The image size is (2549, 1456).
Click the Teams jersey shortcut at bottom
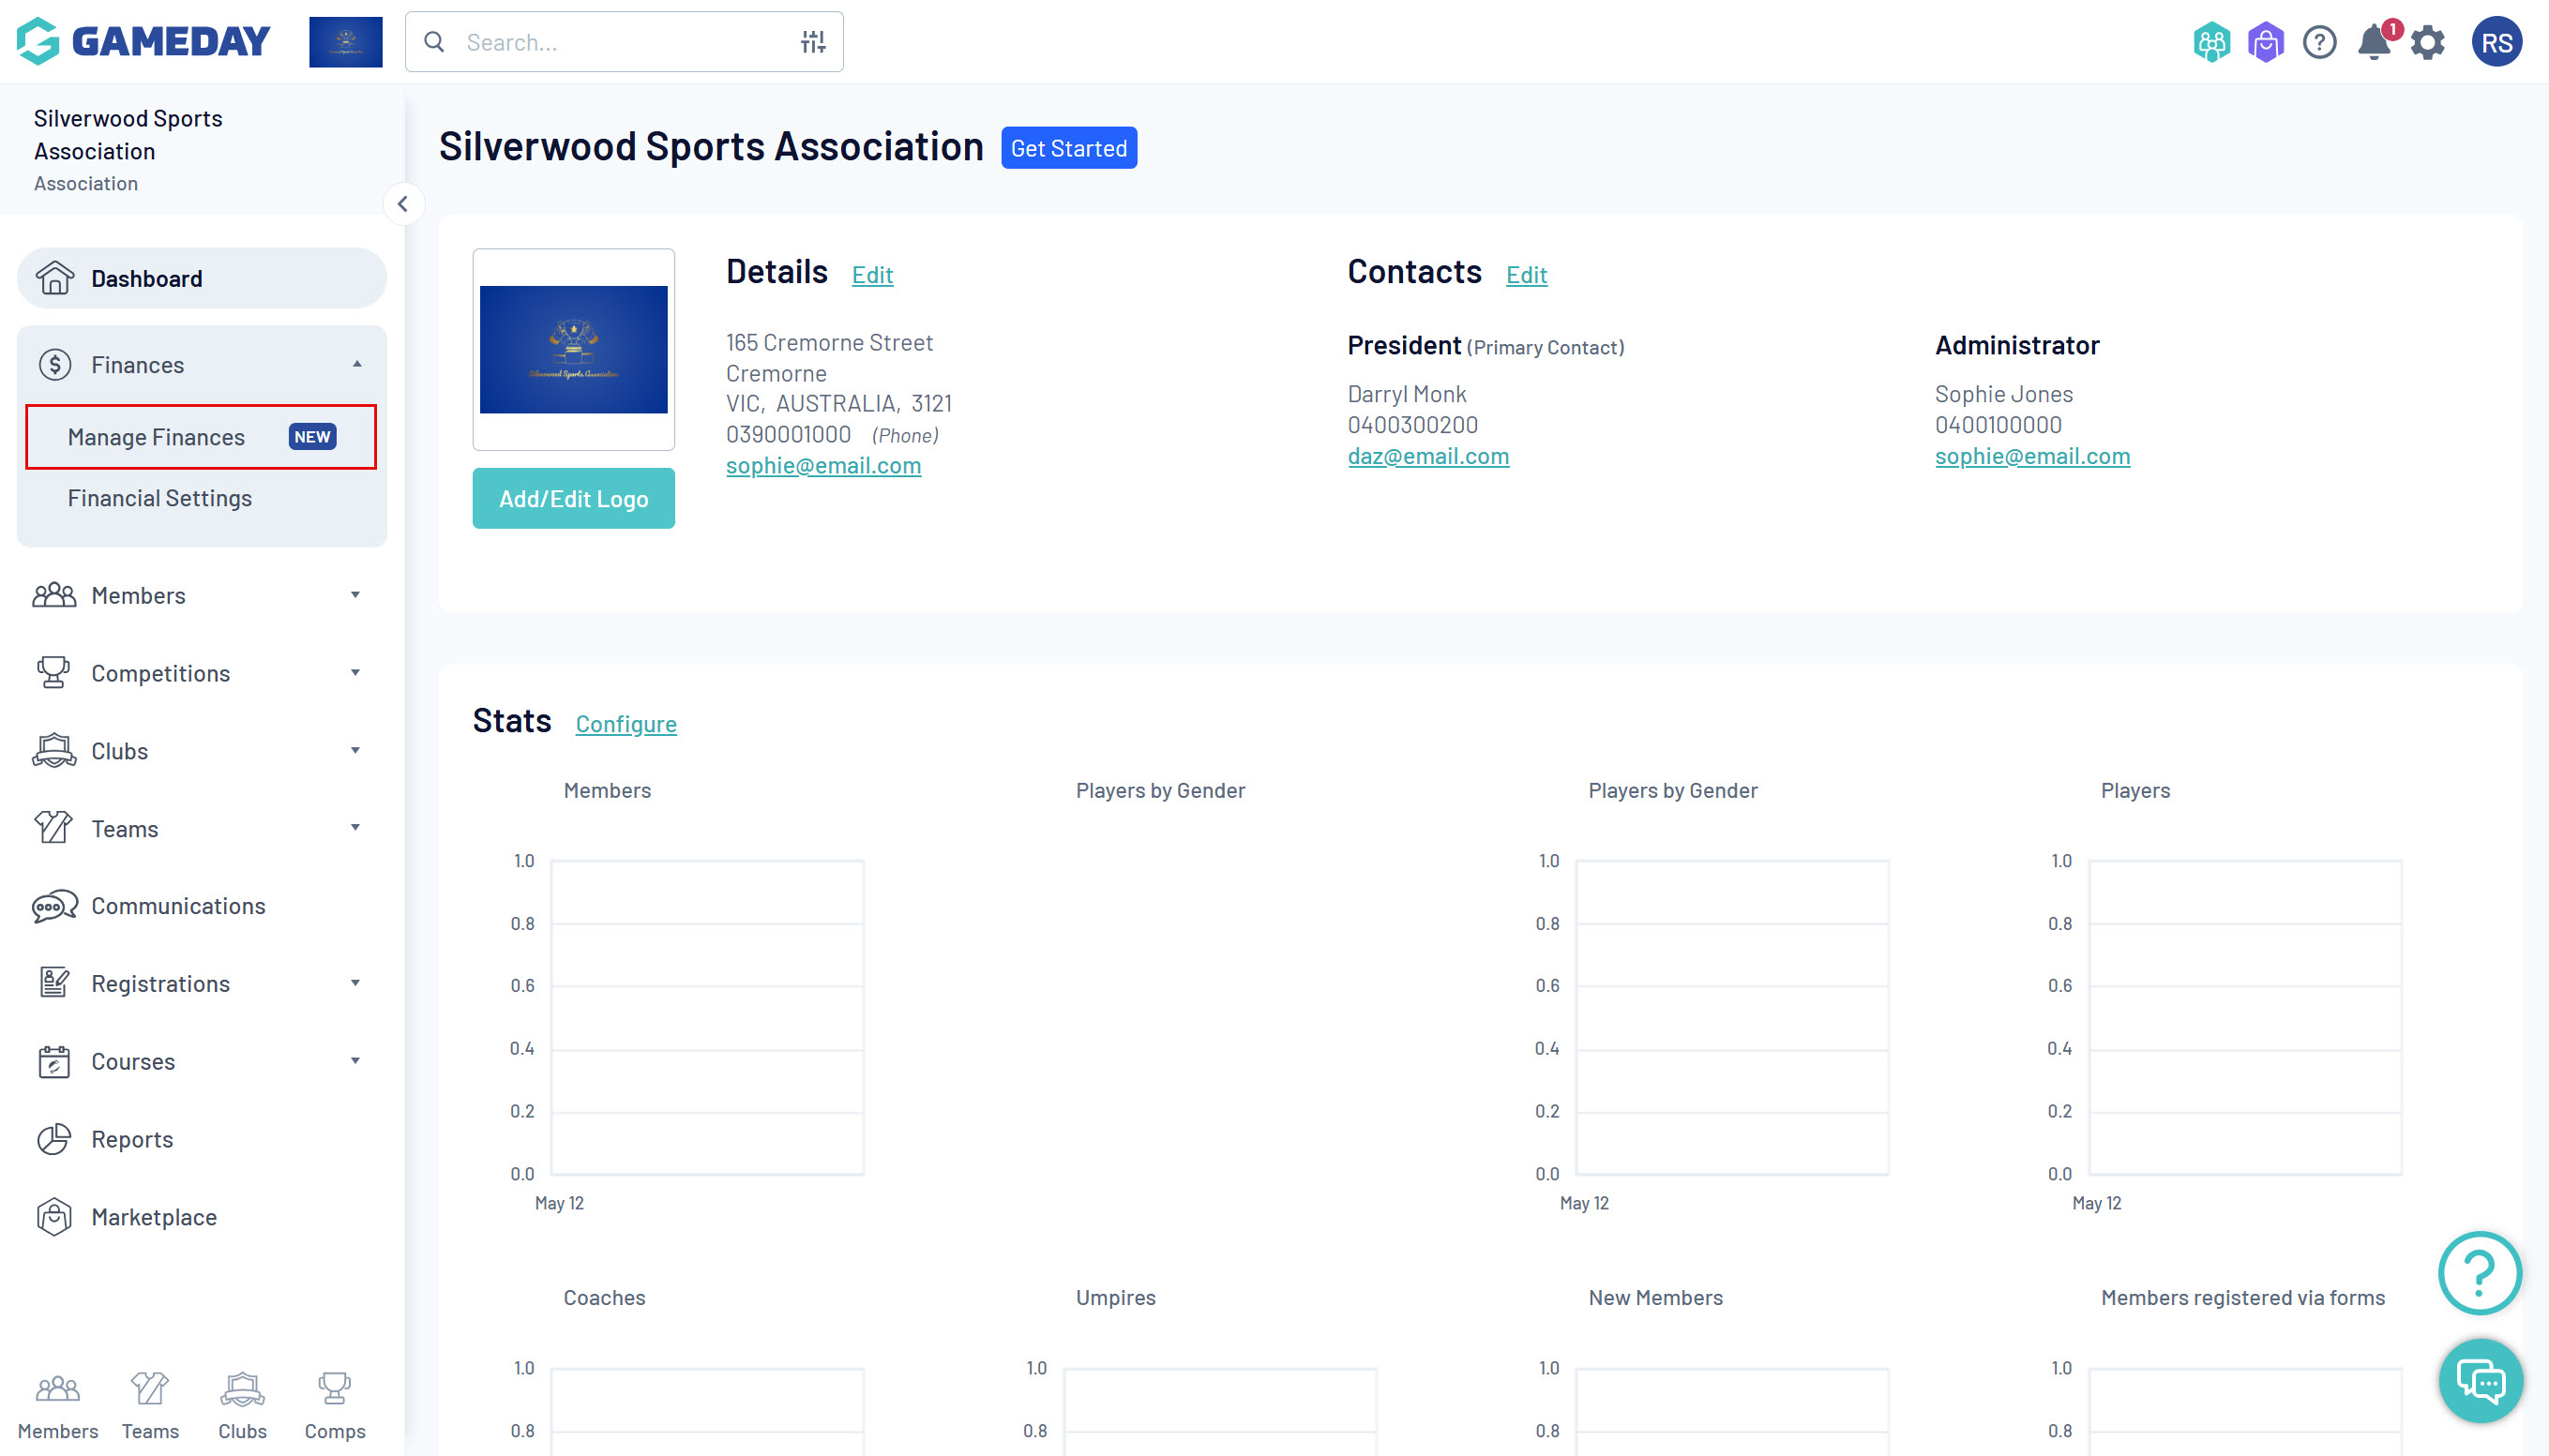click(150, 1404)
